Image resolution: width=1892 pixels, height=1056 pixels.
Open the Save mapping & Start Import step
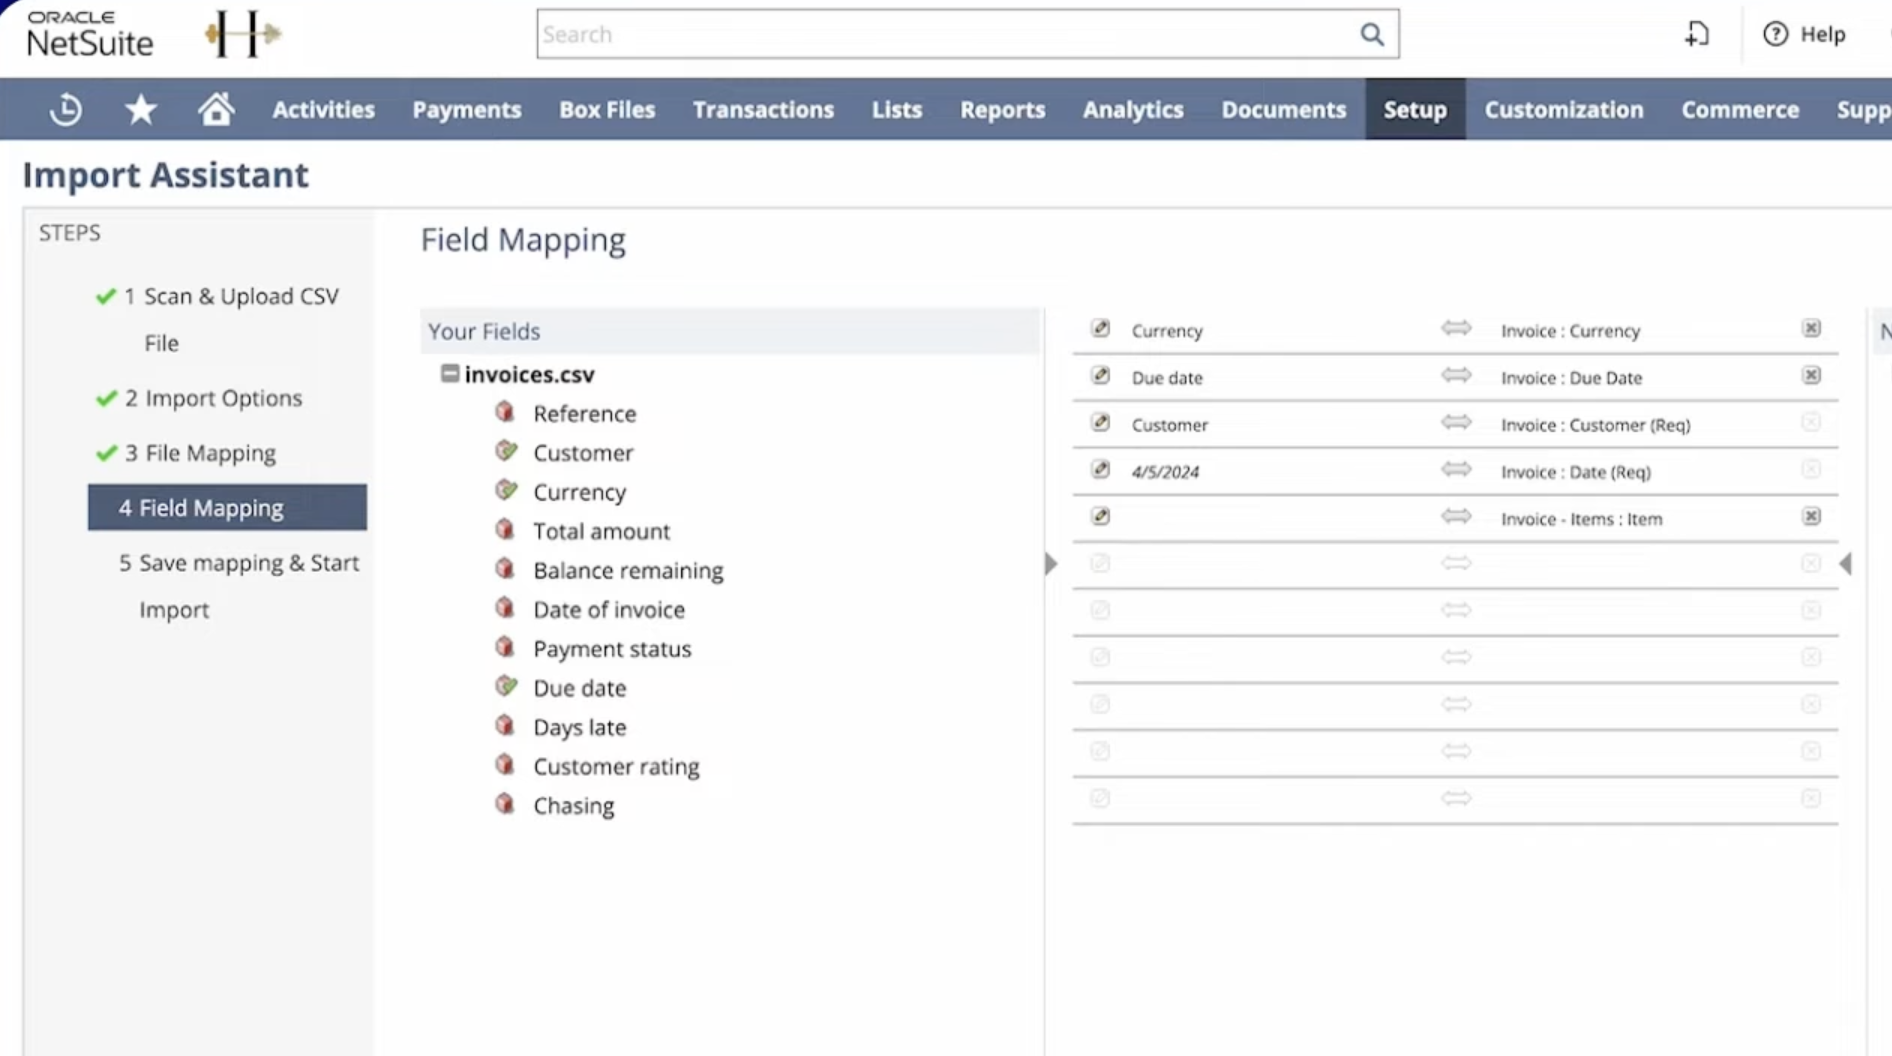239,562
